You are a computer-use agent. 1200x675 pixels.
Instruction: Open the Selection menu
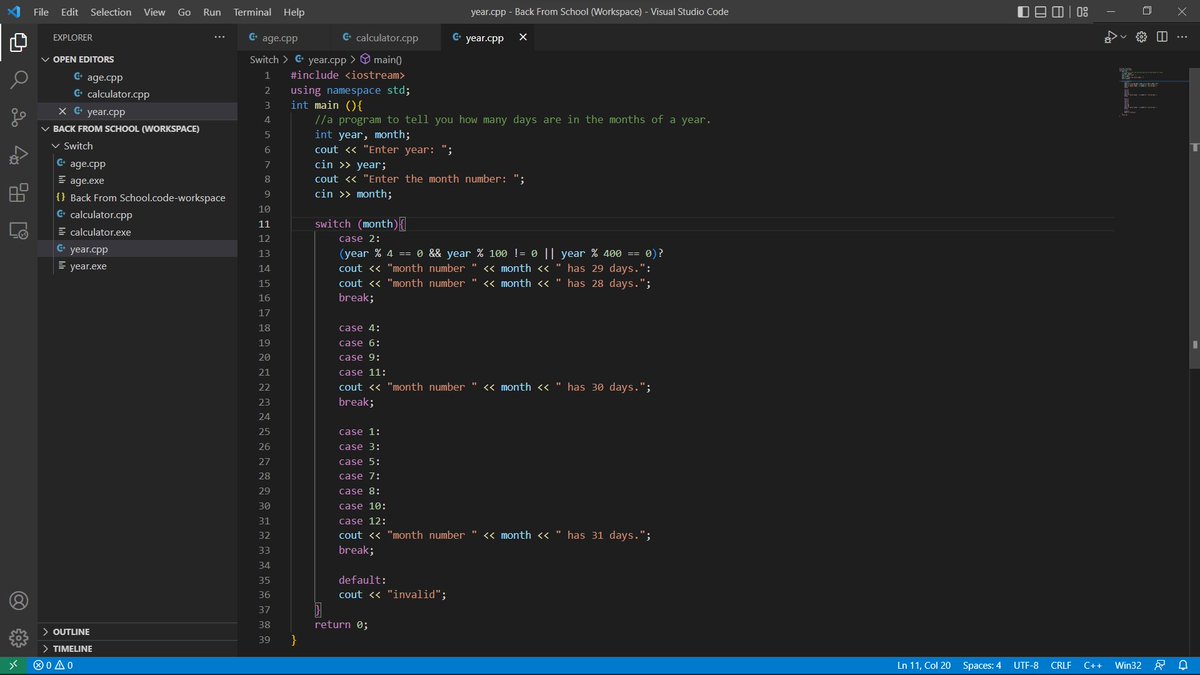click(111, 12)
